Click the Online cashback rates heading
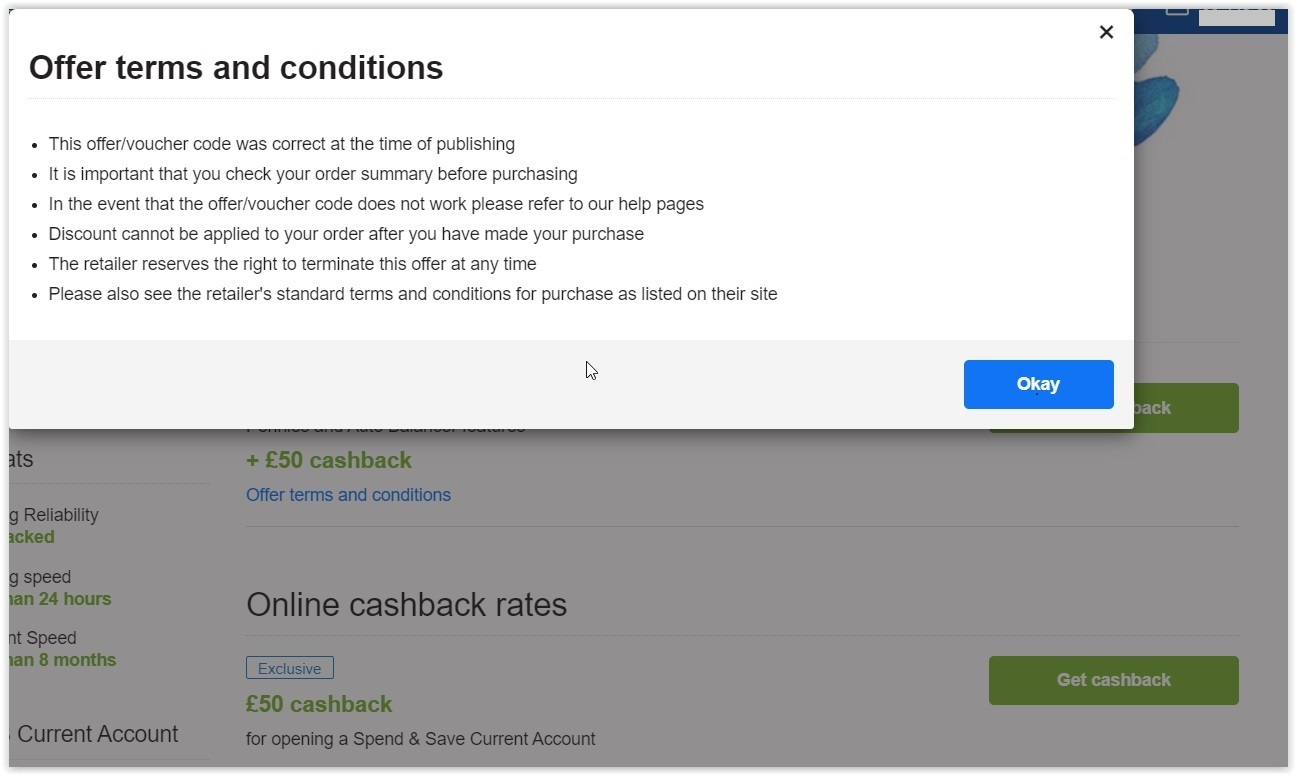This screenshot has width=1296, height=775. pos(406,605)
